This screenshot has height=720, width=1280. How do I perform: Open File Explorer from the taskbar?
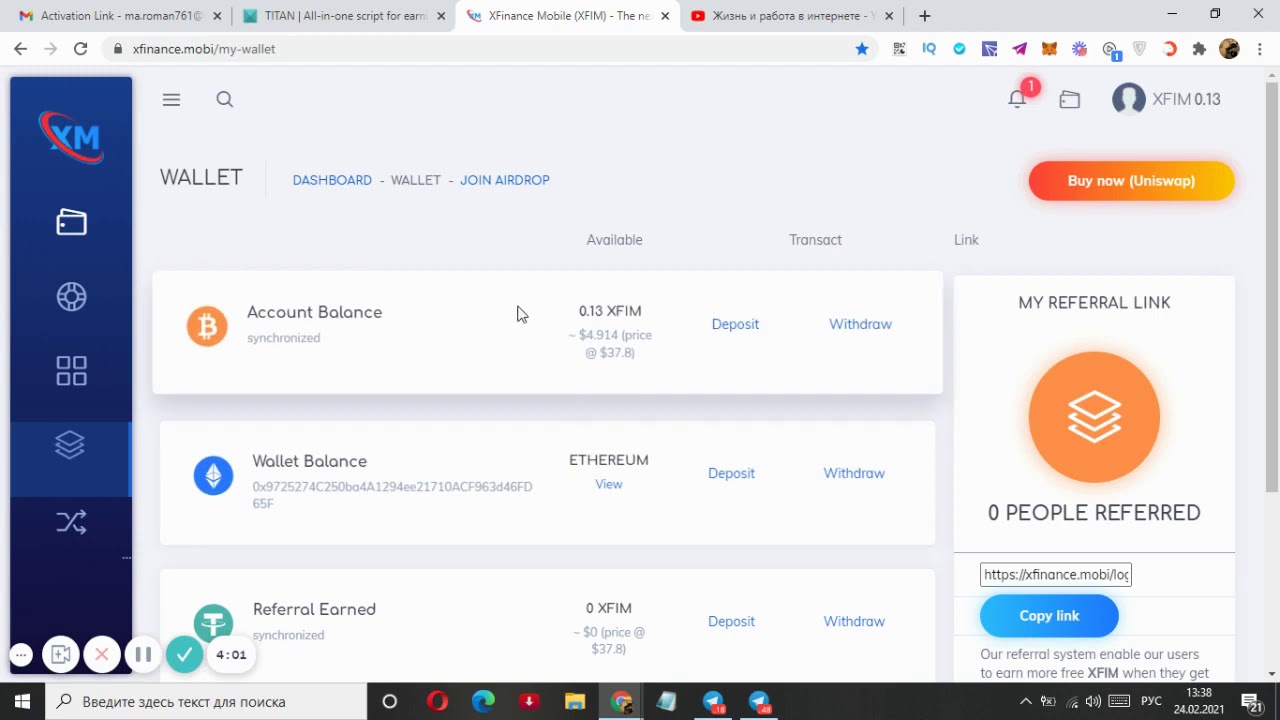(575, 701)
